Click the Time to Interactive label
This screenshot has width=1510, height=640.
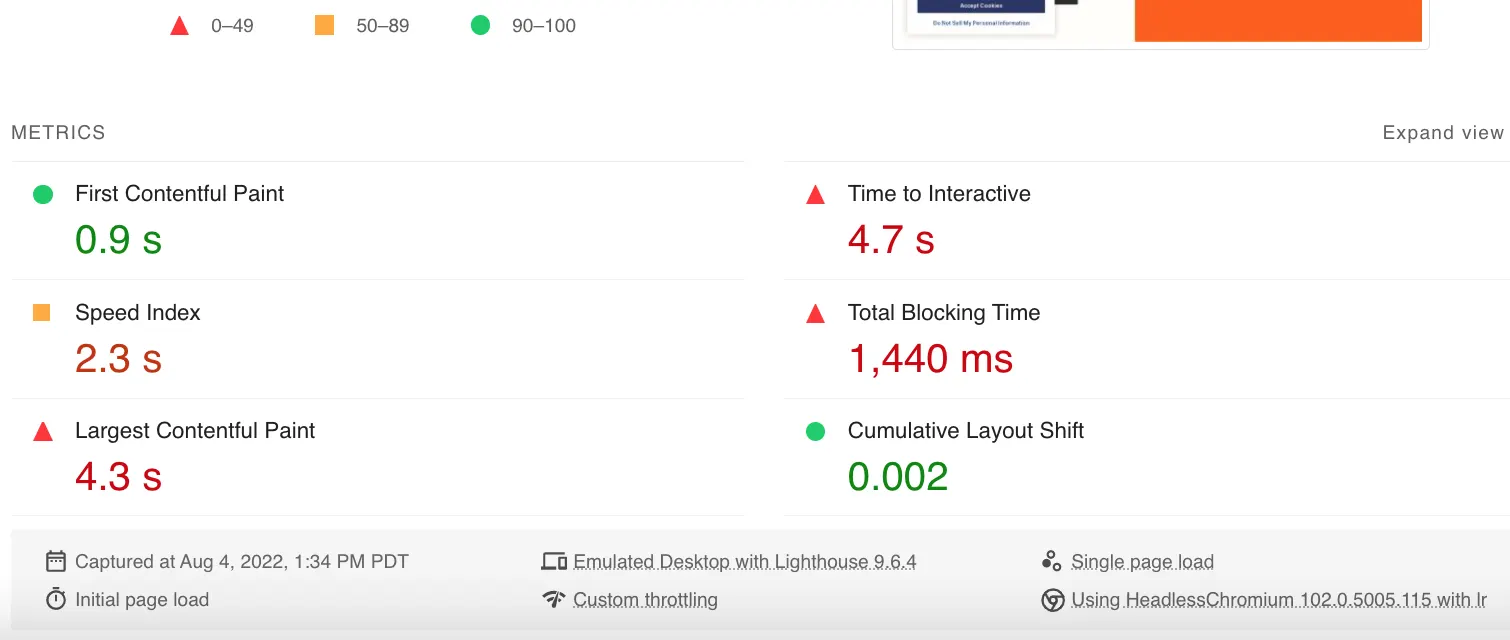coord(939,194)
